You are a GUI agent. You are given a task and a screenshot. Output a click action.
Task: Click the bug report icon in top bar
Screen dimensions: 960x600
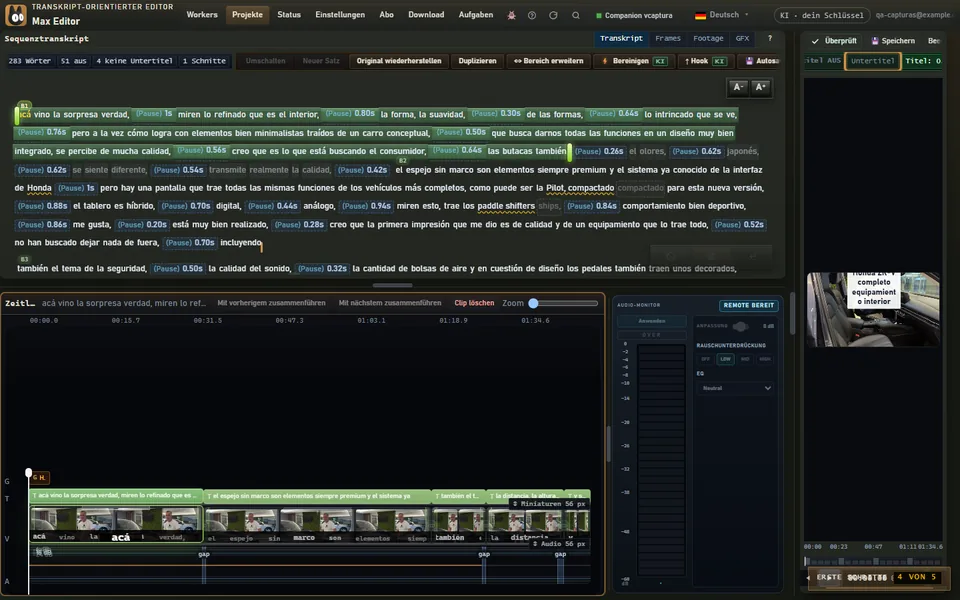click(511, 15)
